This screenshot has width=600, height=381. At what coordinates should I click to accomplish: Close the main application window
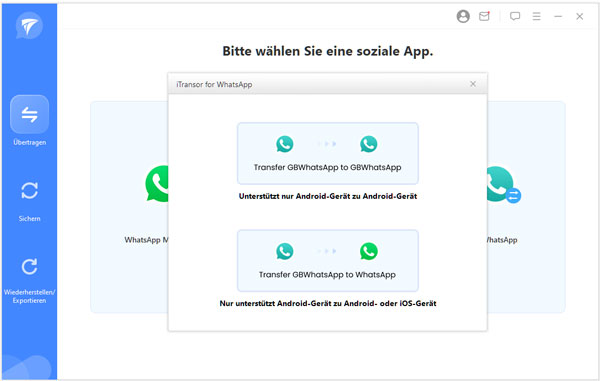(x=580, y=16)
